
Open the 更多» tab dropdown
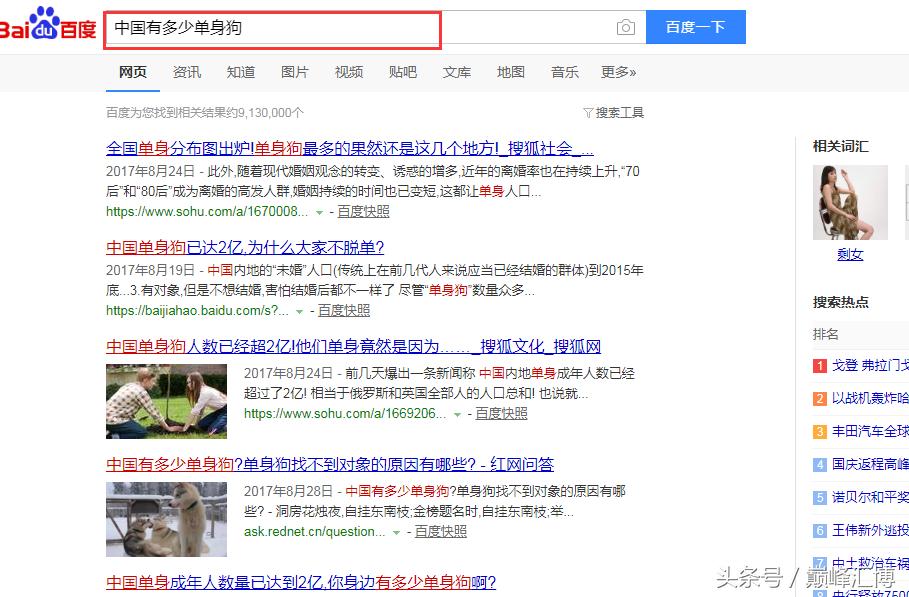tap(622, 72)
